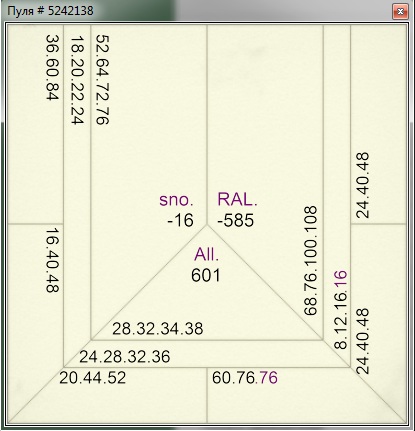
Task: Click the 20.44.52 entry
Action: 93,378
